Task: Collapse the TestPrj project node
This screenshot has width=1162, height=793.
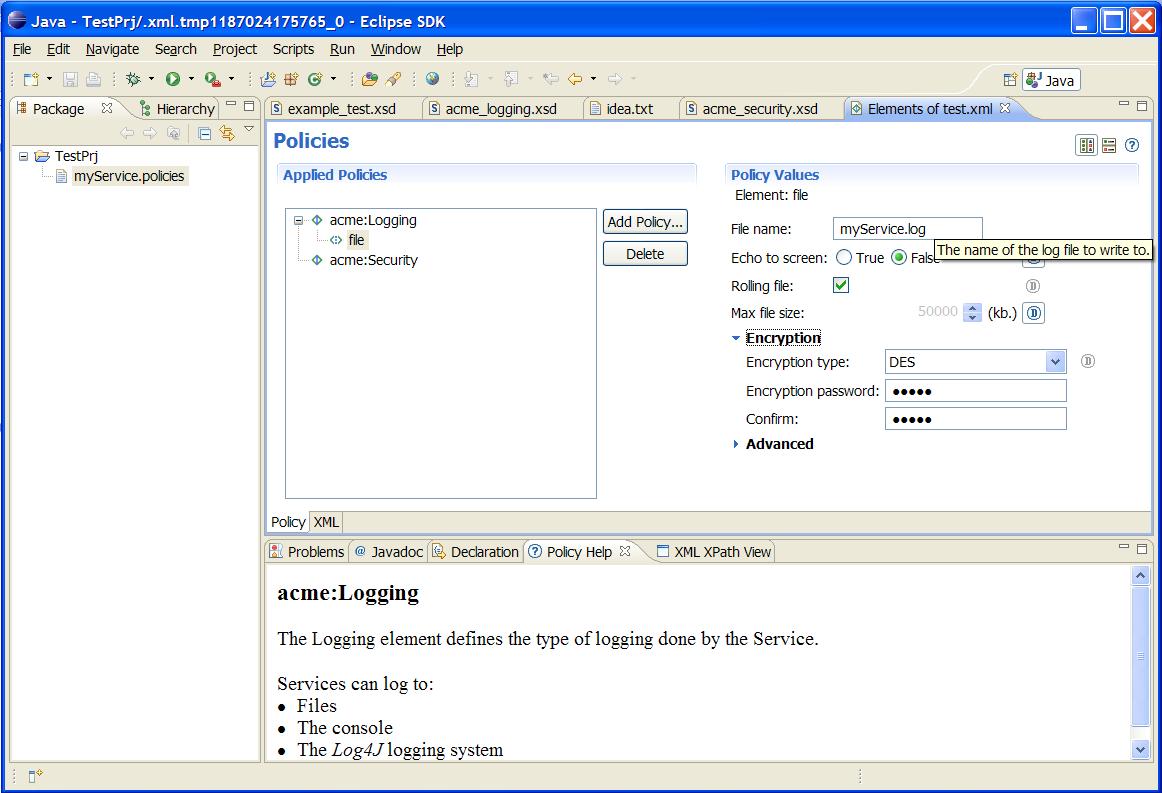Action: [x=24, y=156]
